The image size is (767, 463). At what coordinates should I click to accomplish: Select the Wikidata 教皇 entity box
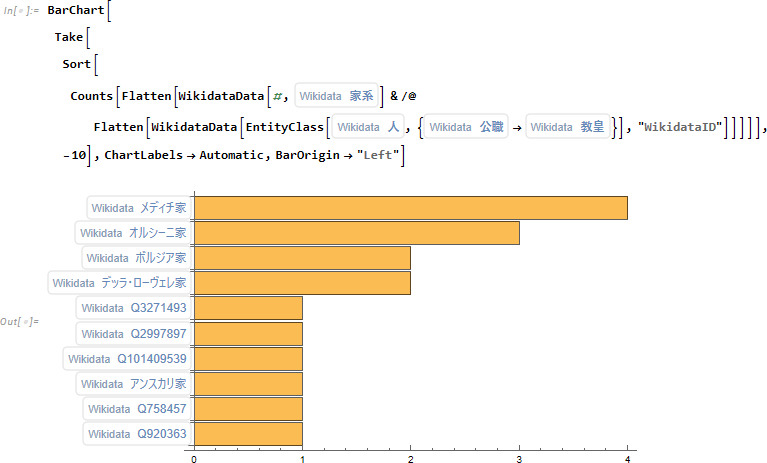(x=567, y=127)
